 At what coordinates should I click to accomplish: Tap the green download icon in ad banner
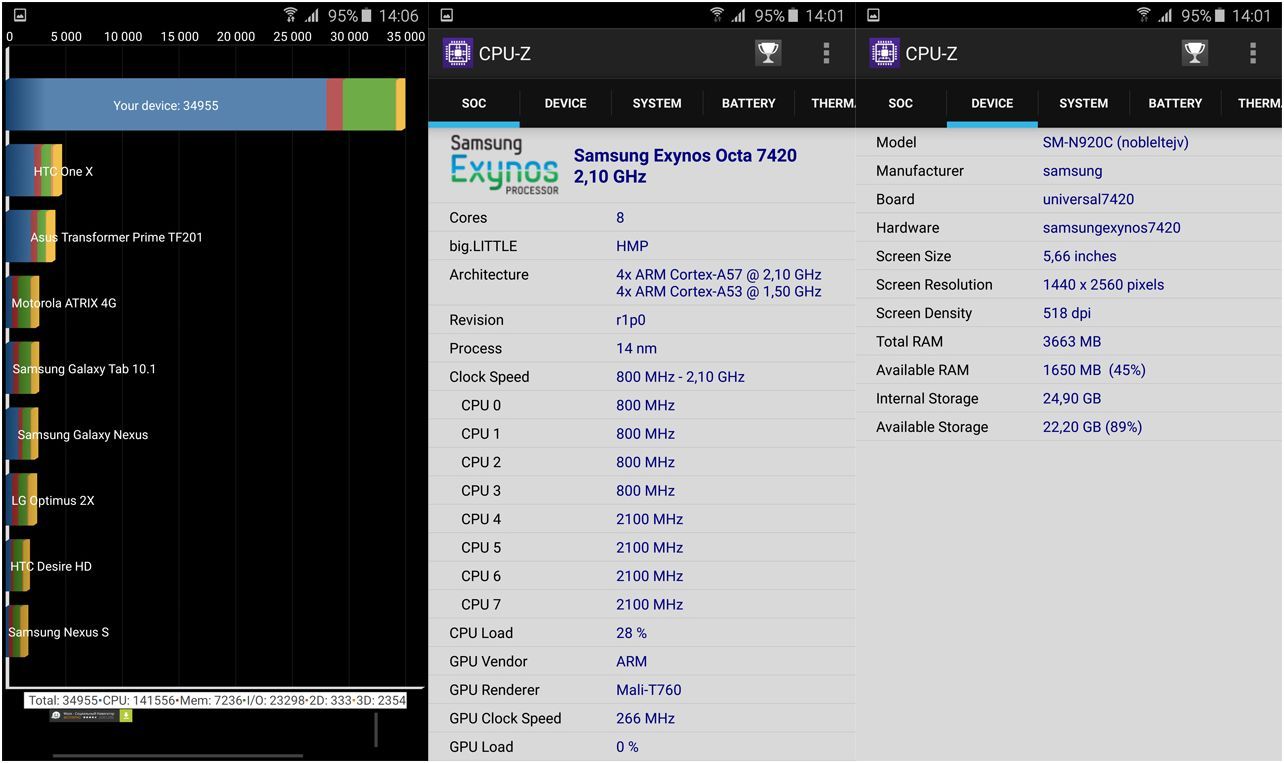pyautogui.click(x=126, y=715)
